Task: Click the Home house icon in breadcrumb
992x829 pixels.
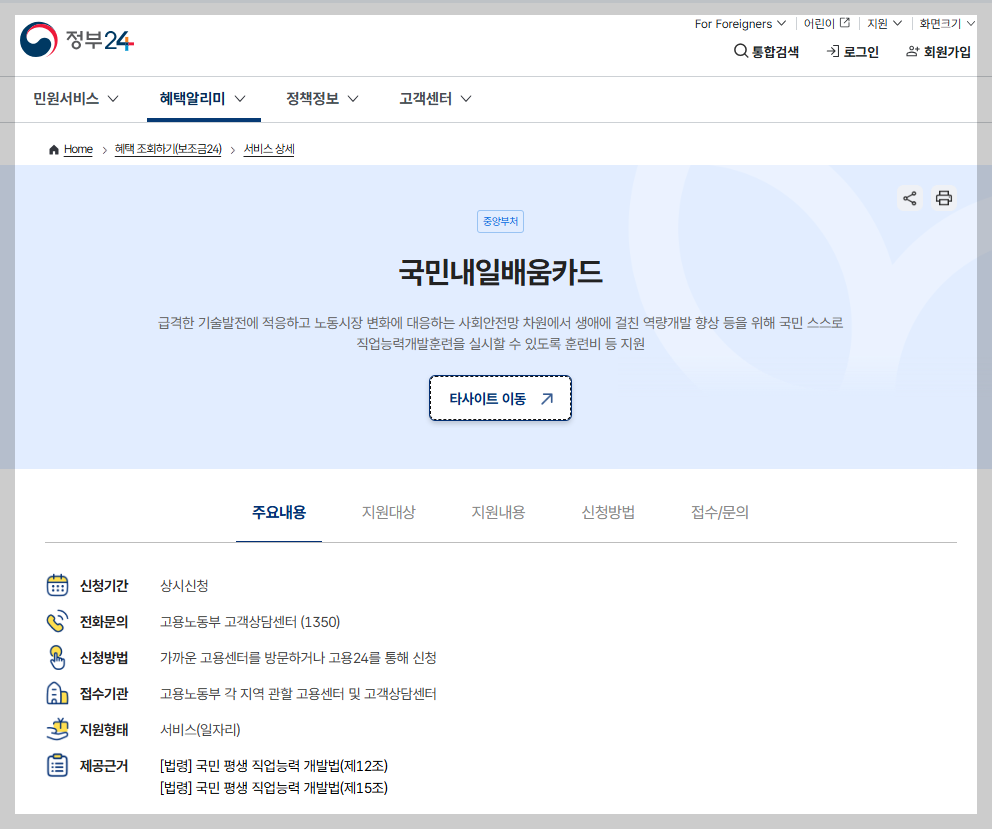Action: pos(53,148)
